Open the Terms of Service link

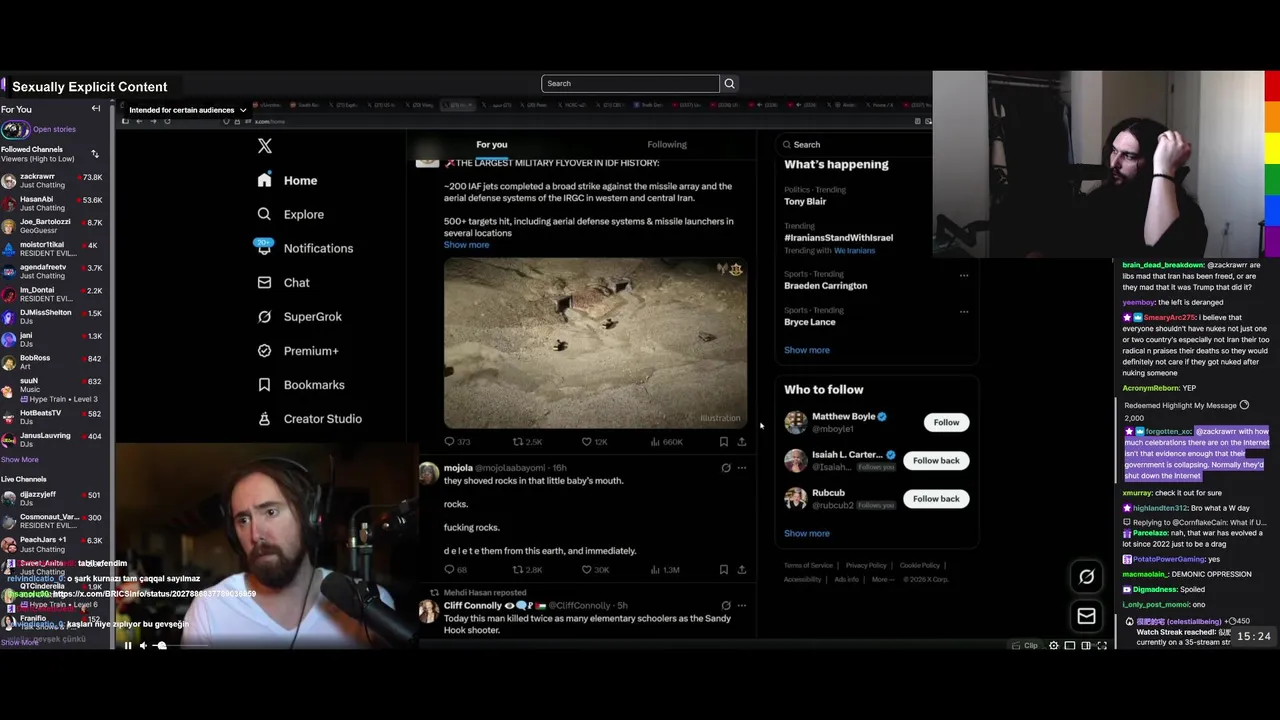point(808,566)
